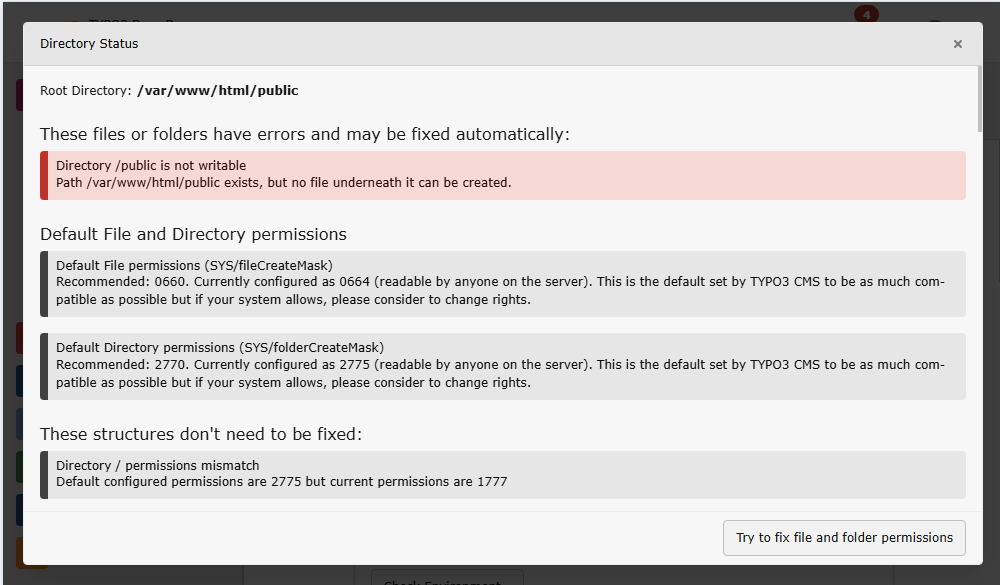Click the 'Default Directory permissions (SYS/folderCreateMask)' notice
1000x585 pixels.
pyautogui.click(x=503, y=366)
